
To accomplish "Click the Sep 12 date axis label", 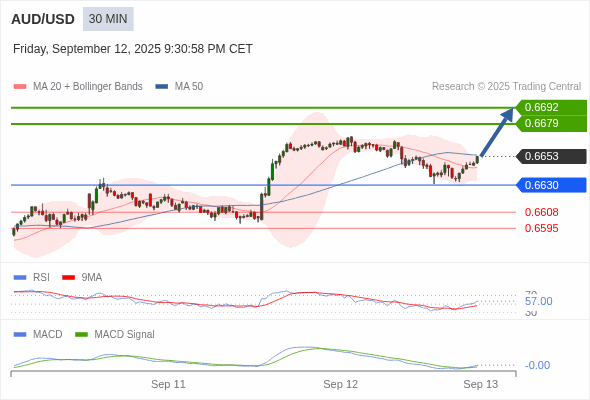I will click(x=341, y=384).
